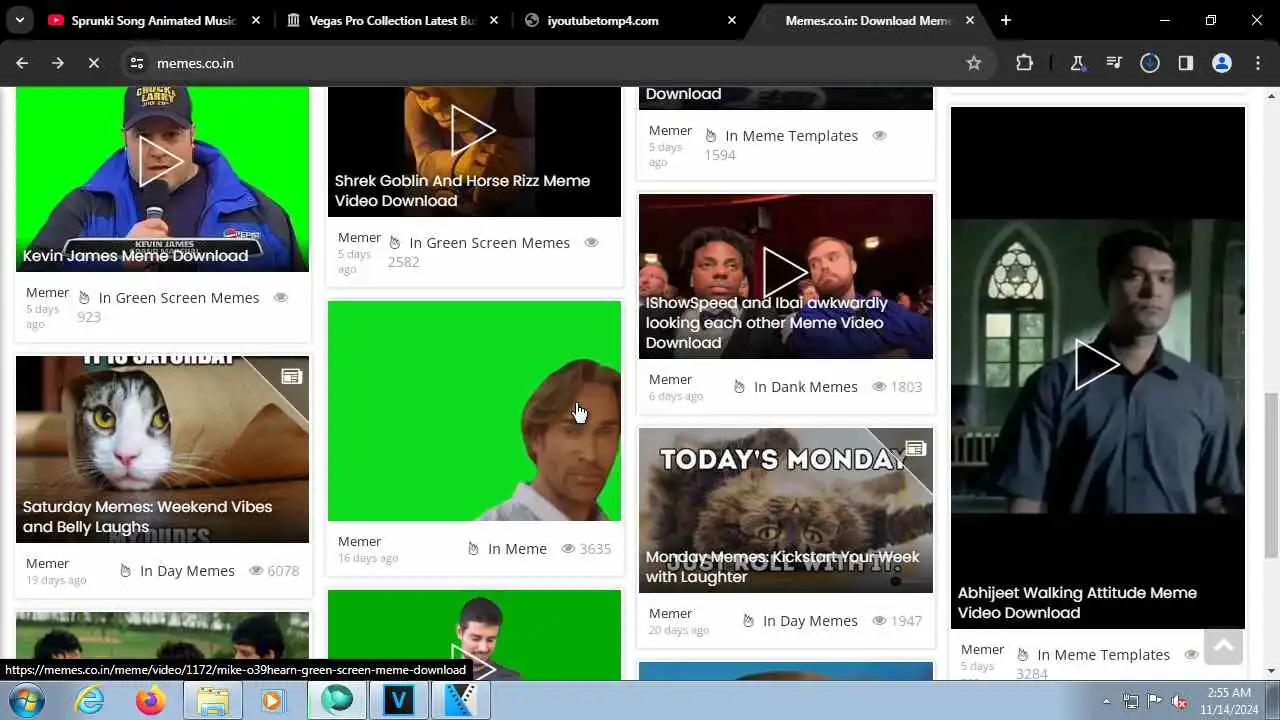Image resolution: width=1280 pixels, height=720 pixels.
Task: Open the tab search dropdown arrow
Action: pyautogui.click(x=19, y=20)
